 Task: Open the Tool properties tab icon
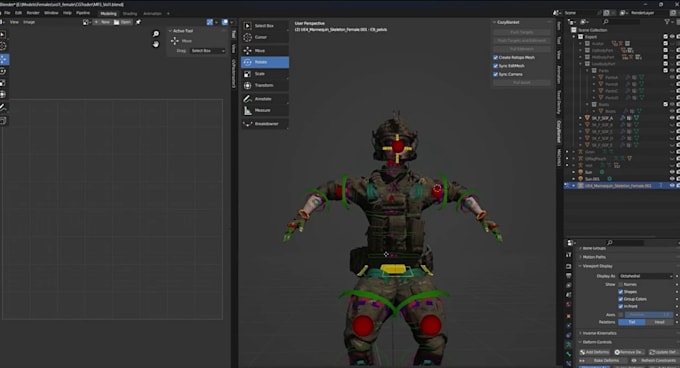[569, 255]
